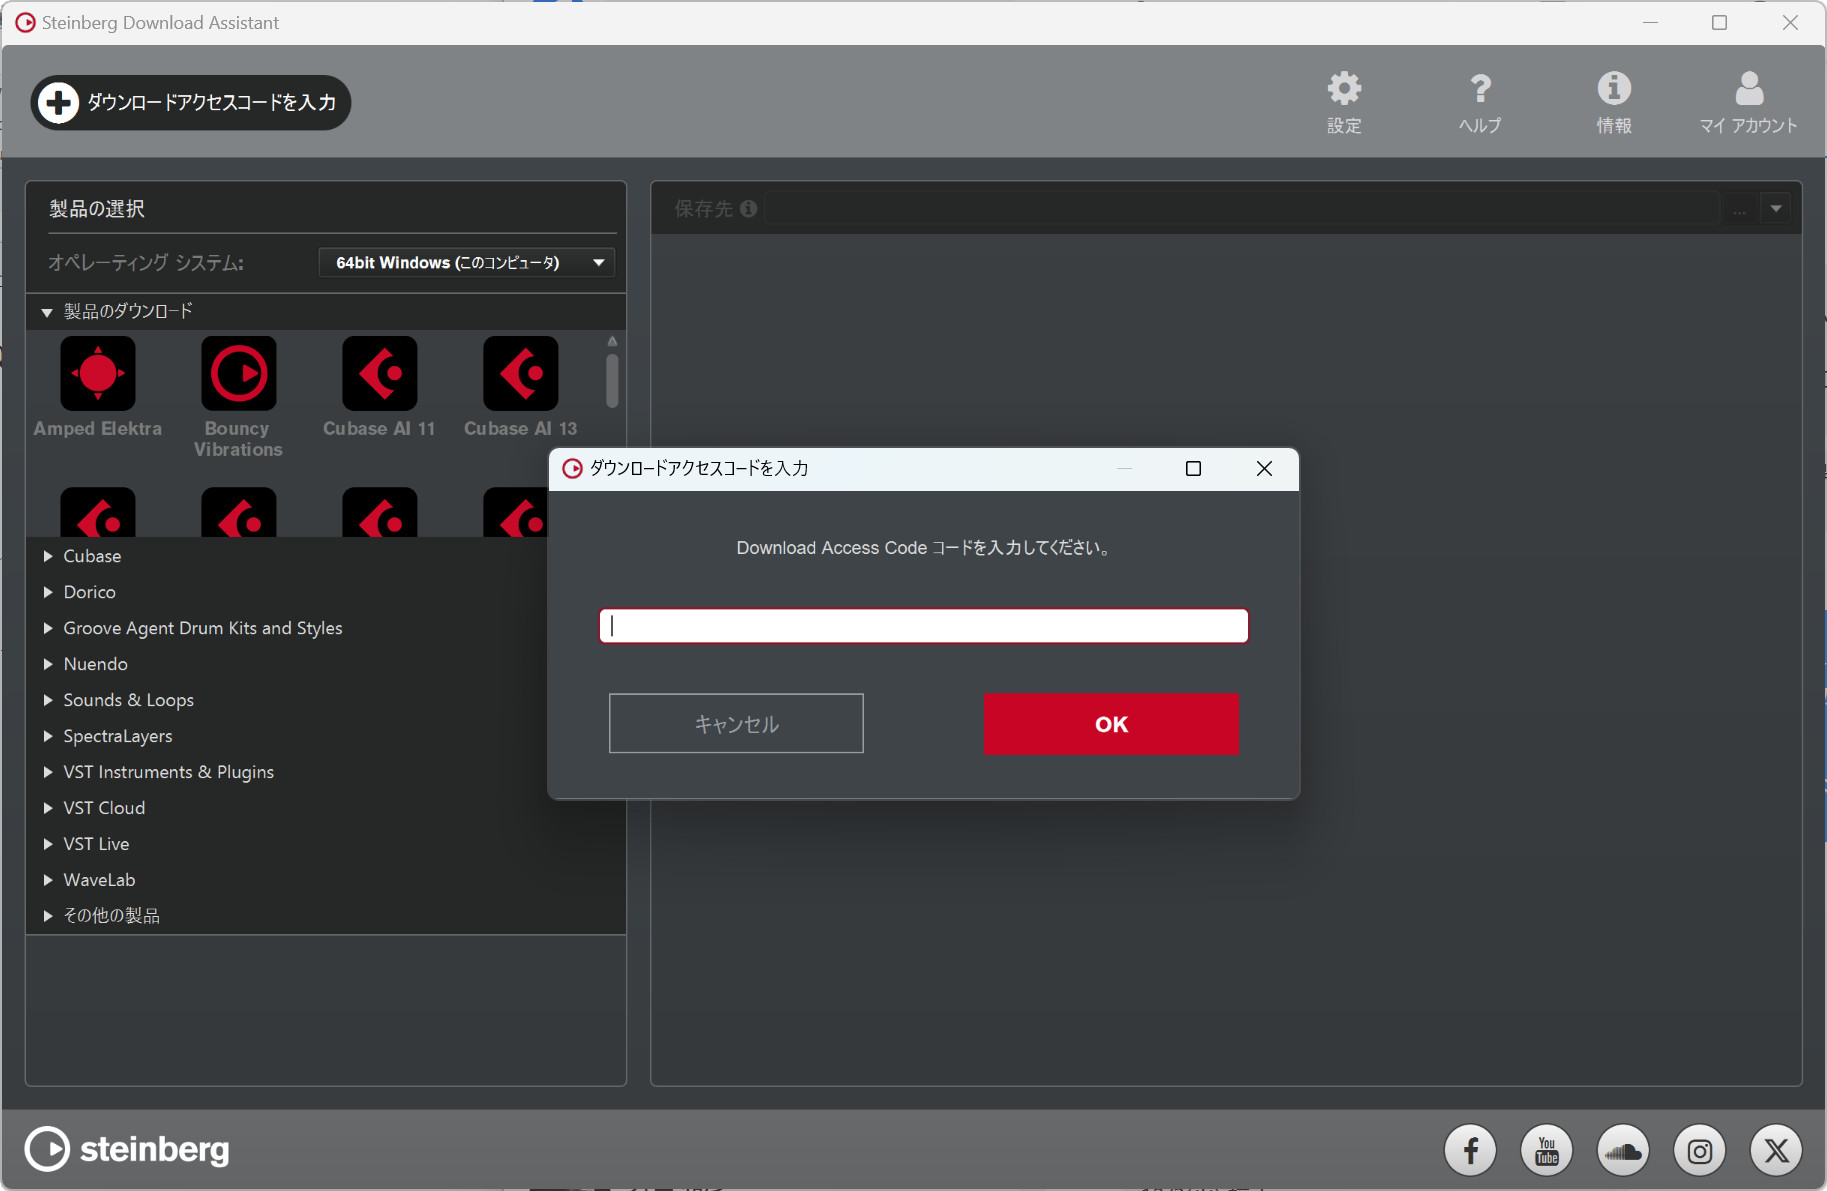The width and height of the screenshot is (1827, 1191).
Task: Click the product list scrollbar thumb
Action: pyautogui.click(x=612, y=381)
